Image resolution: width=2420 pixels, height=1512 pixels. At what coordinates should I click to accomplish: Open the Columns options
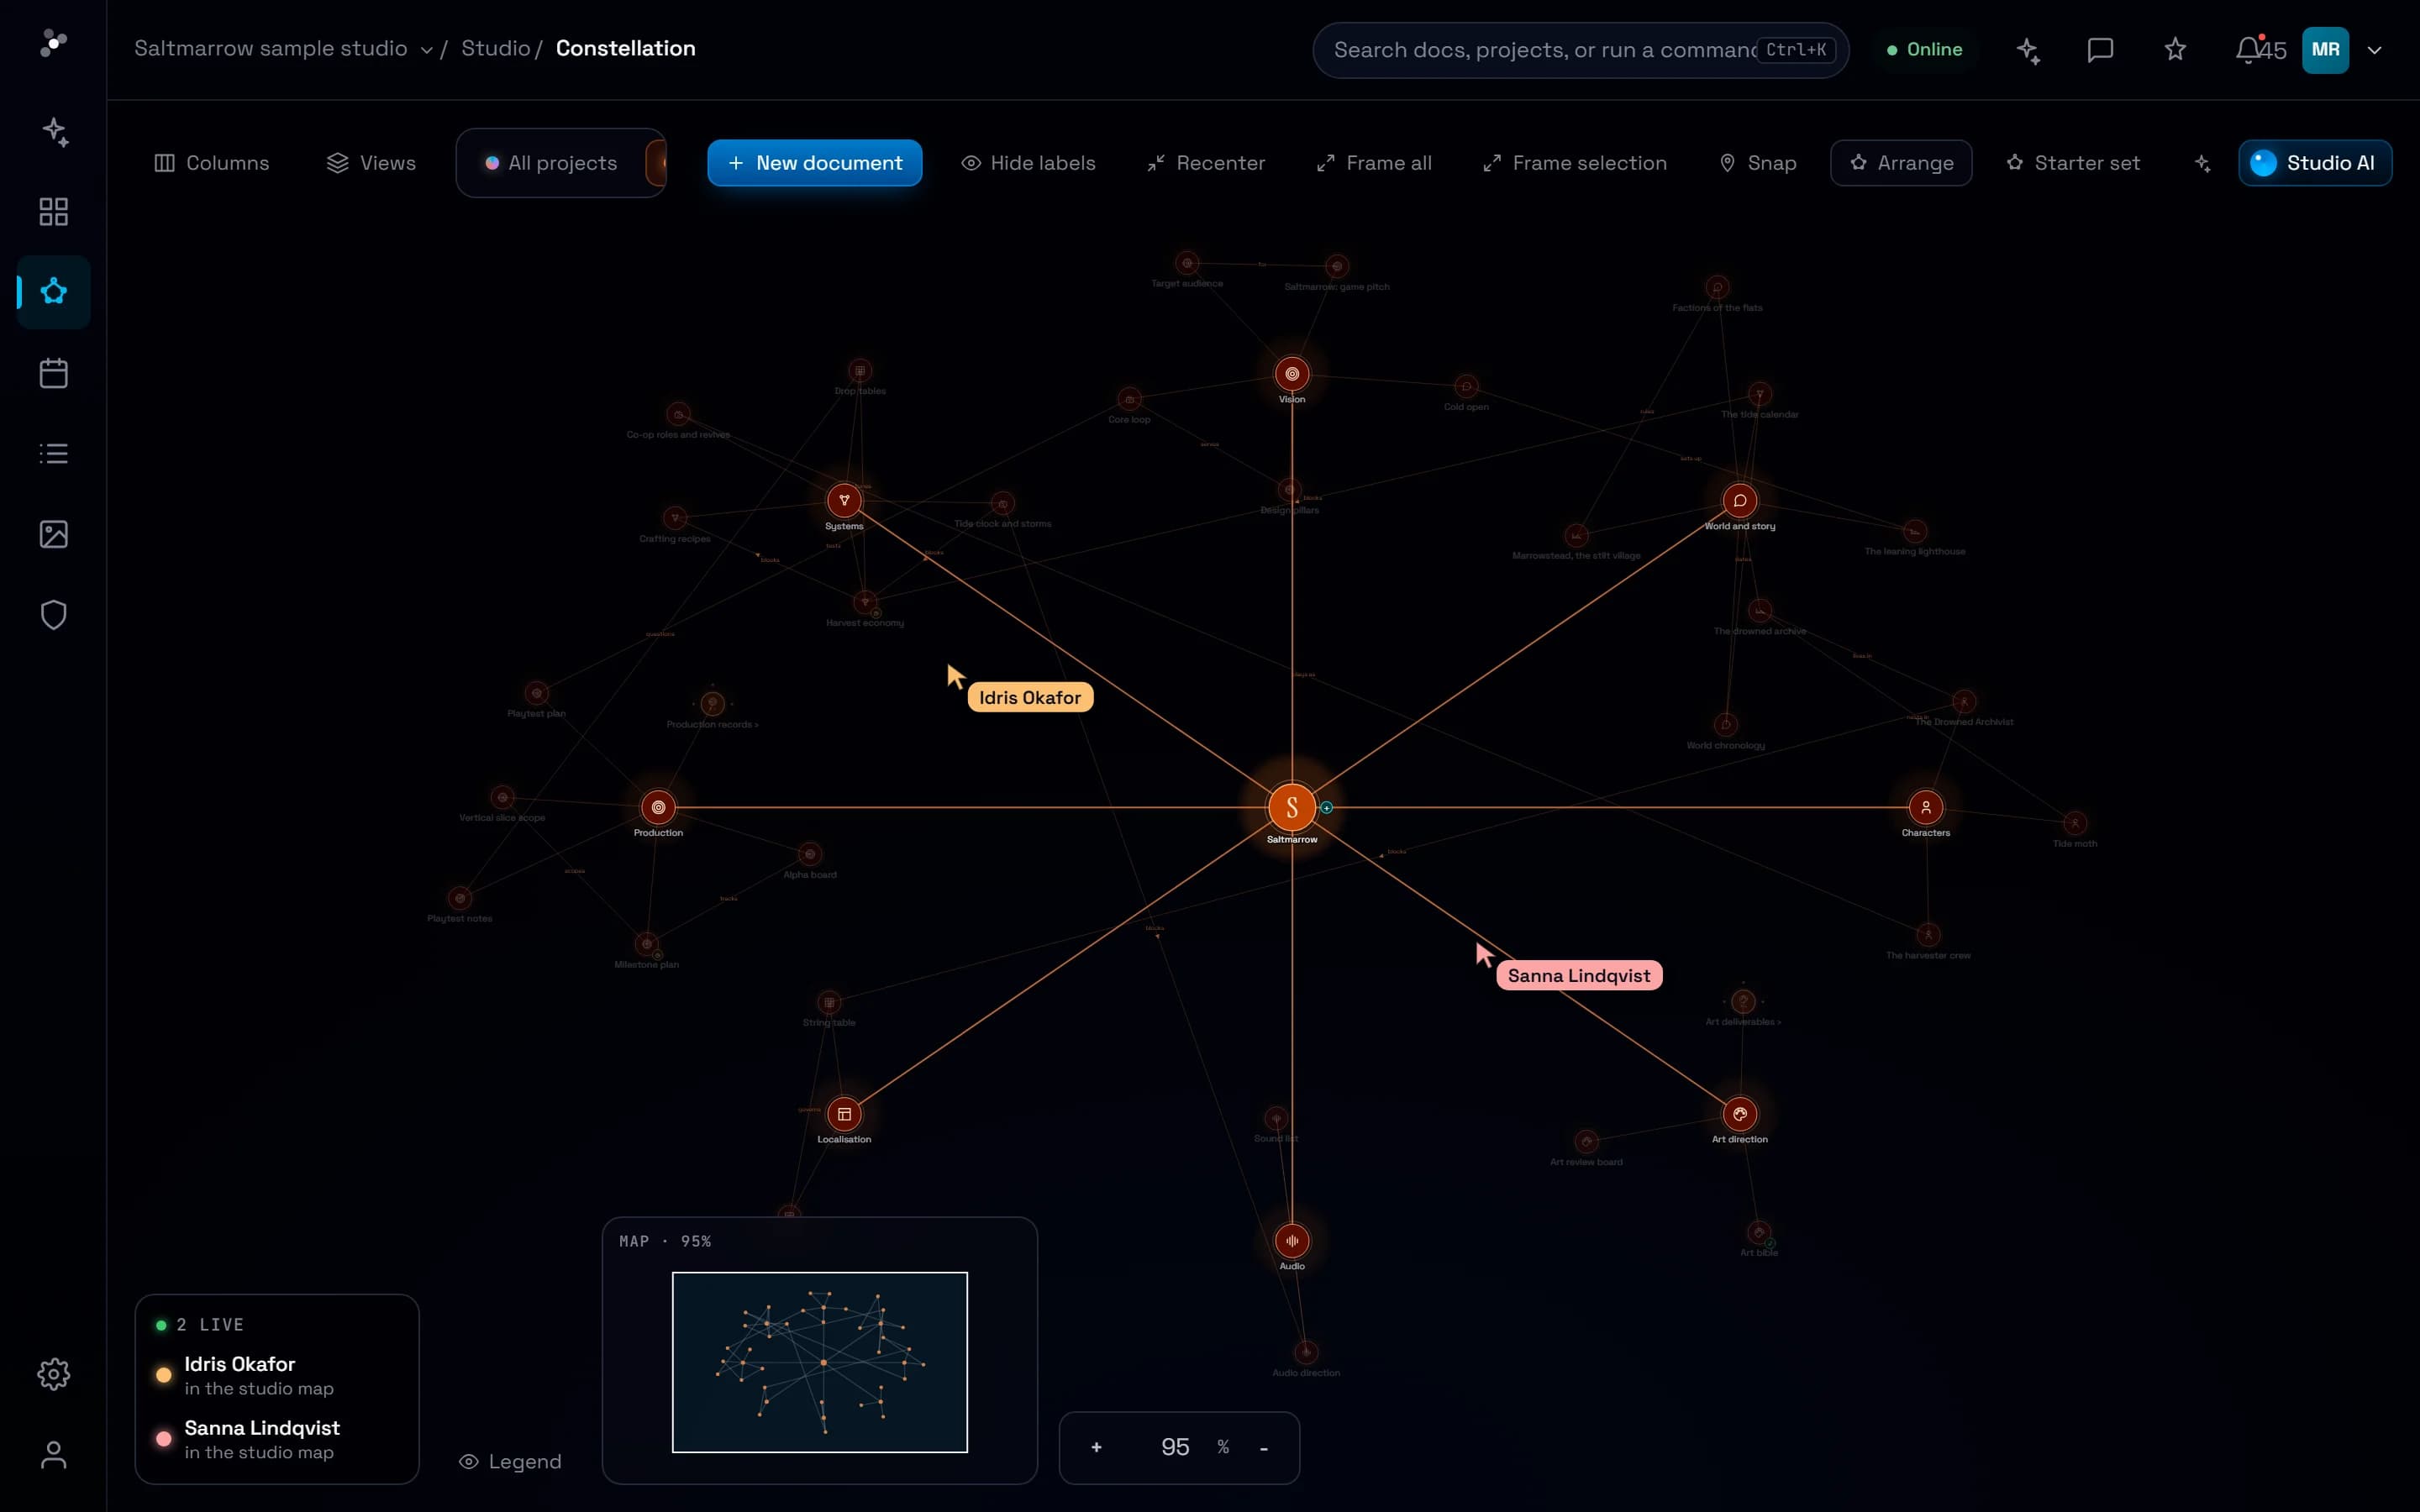[212, 163]
